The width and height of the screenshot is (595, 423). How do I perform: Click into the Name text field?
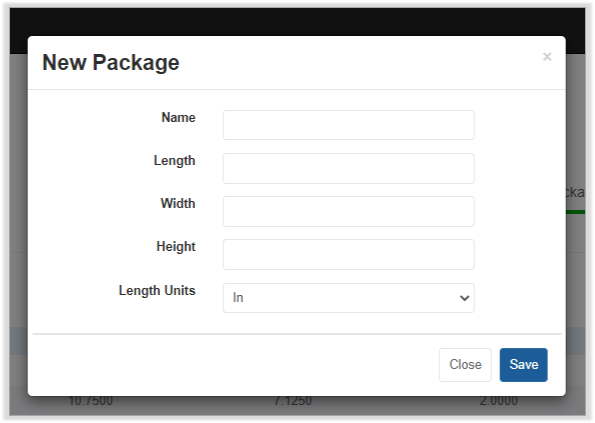pyautogui.click(x=348, y=125)
